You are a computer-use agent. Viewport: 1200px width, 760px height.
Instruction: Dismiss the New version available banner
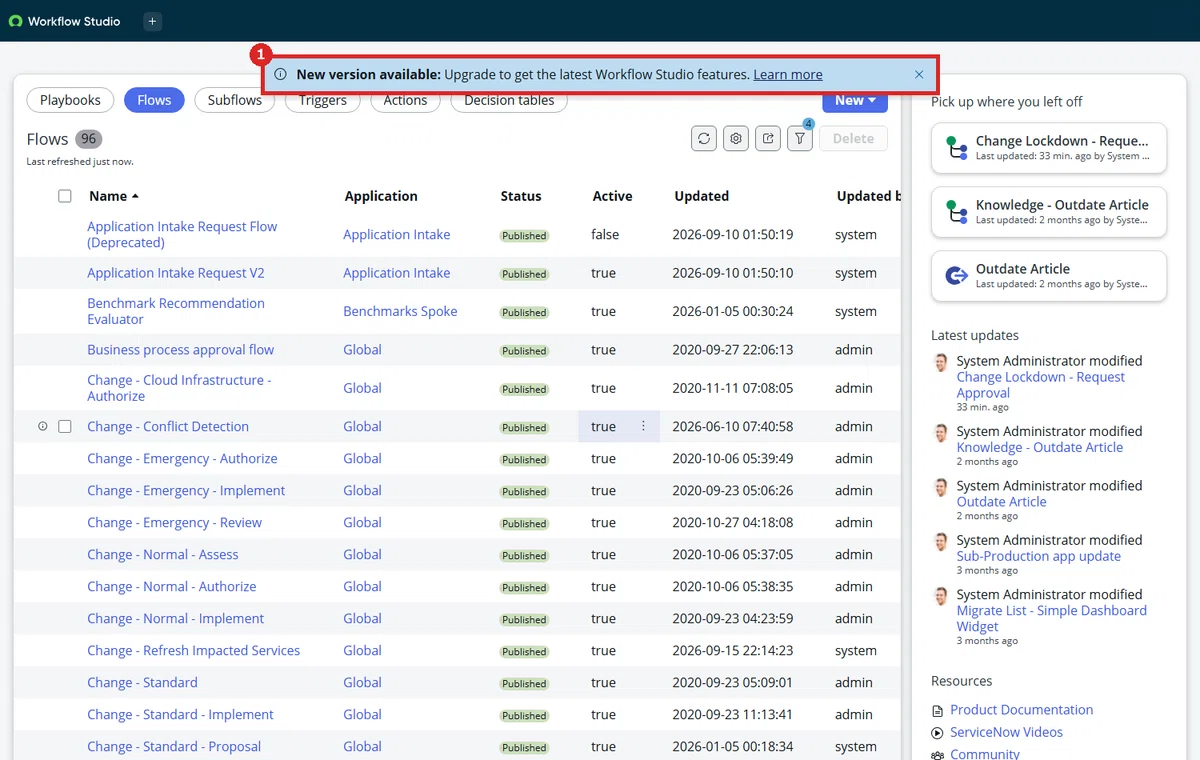click(x=919, y=75)
